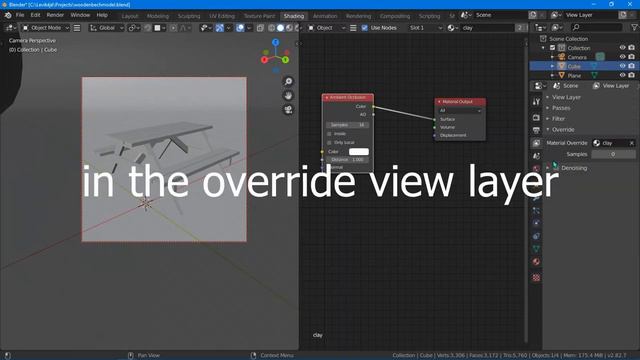The height and width of the screenshot is (360, 640).
Task: Open the Window menu
Action: click(x=80, y=15)
